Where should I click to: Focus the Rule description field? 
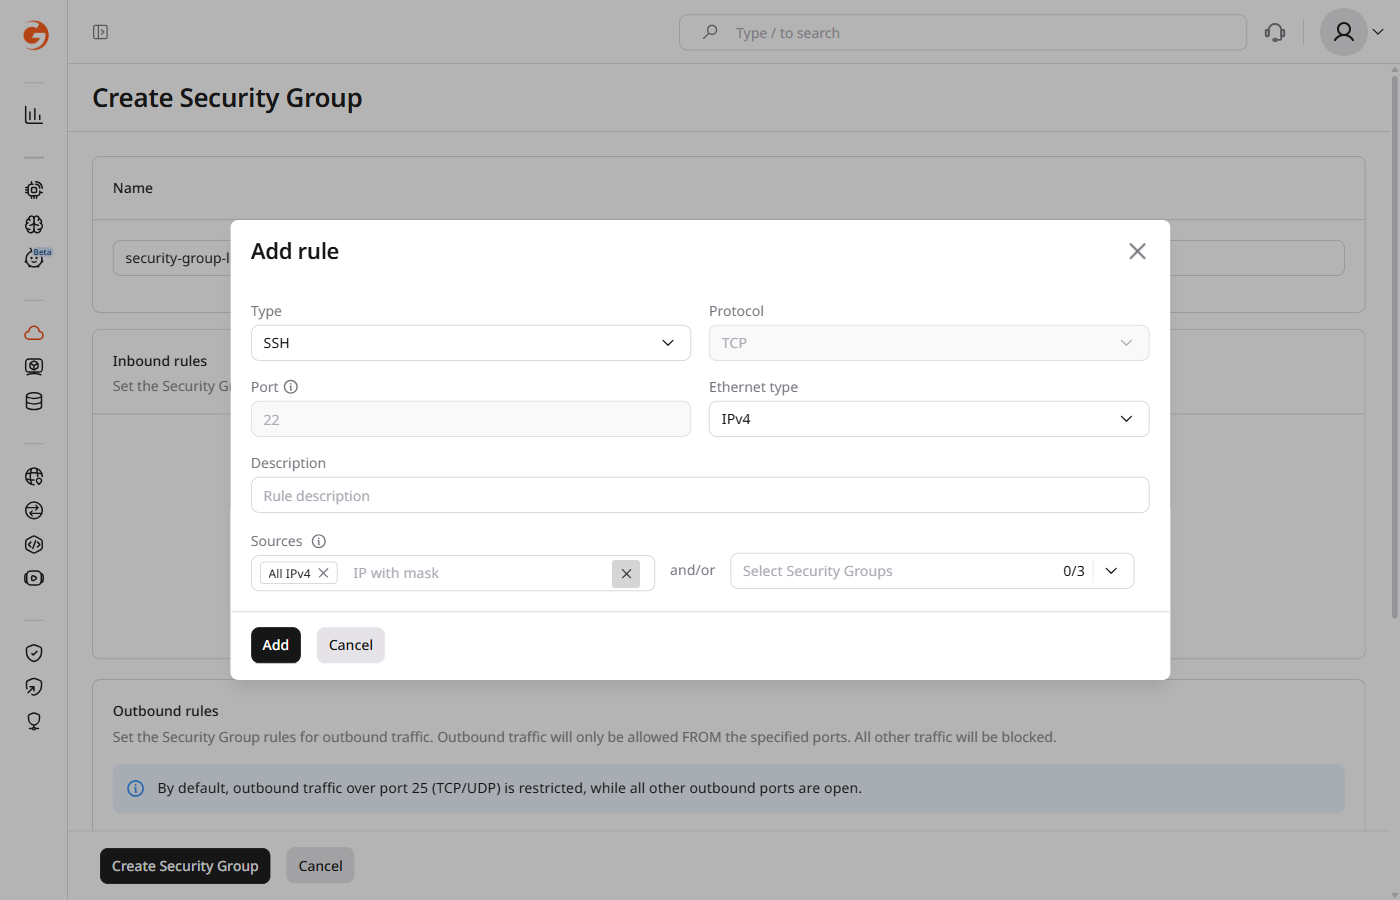click(700, 495)
